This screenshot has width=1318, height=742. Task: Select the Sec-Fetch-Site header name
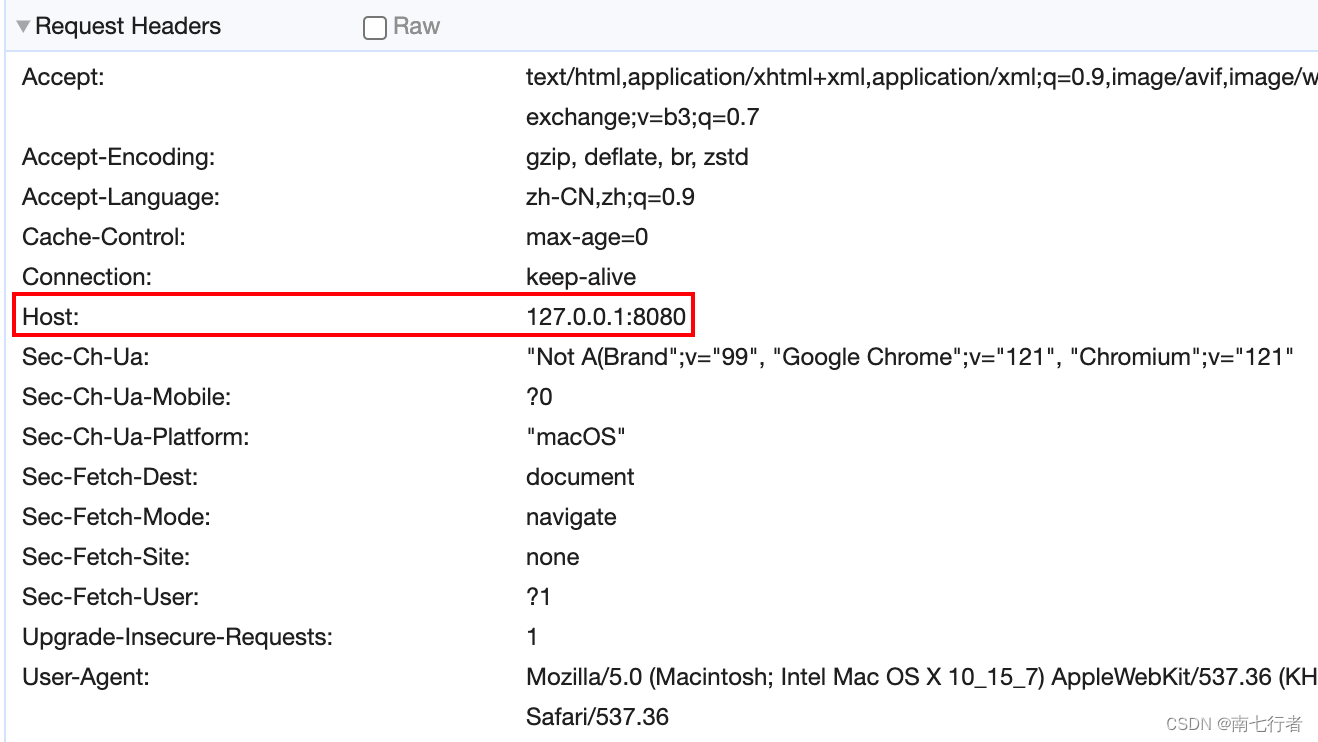point(106,557)
